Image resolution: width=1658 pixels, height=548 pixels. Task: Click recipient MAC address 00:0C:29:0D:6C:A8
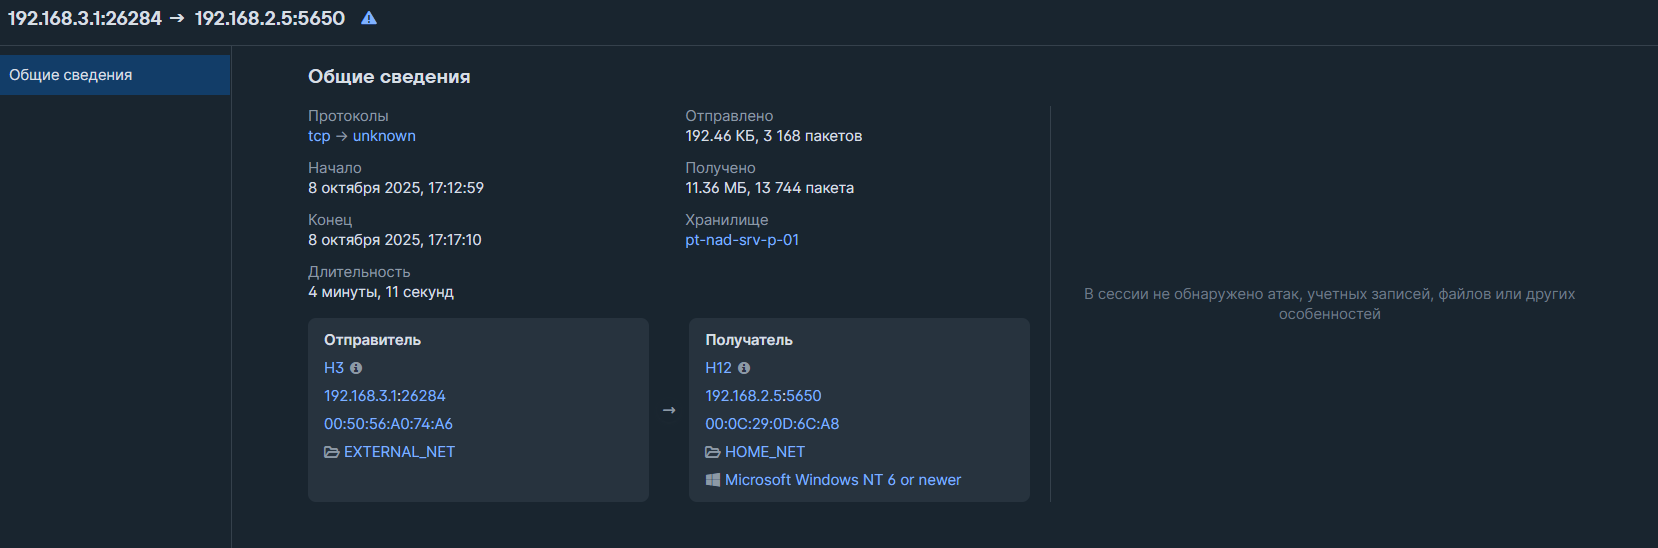point(772,424)
